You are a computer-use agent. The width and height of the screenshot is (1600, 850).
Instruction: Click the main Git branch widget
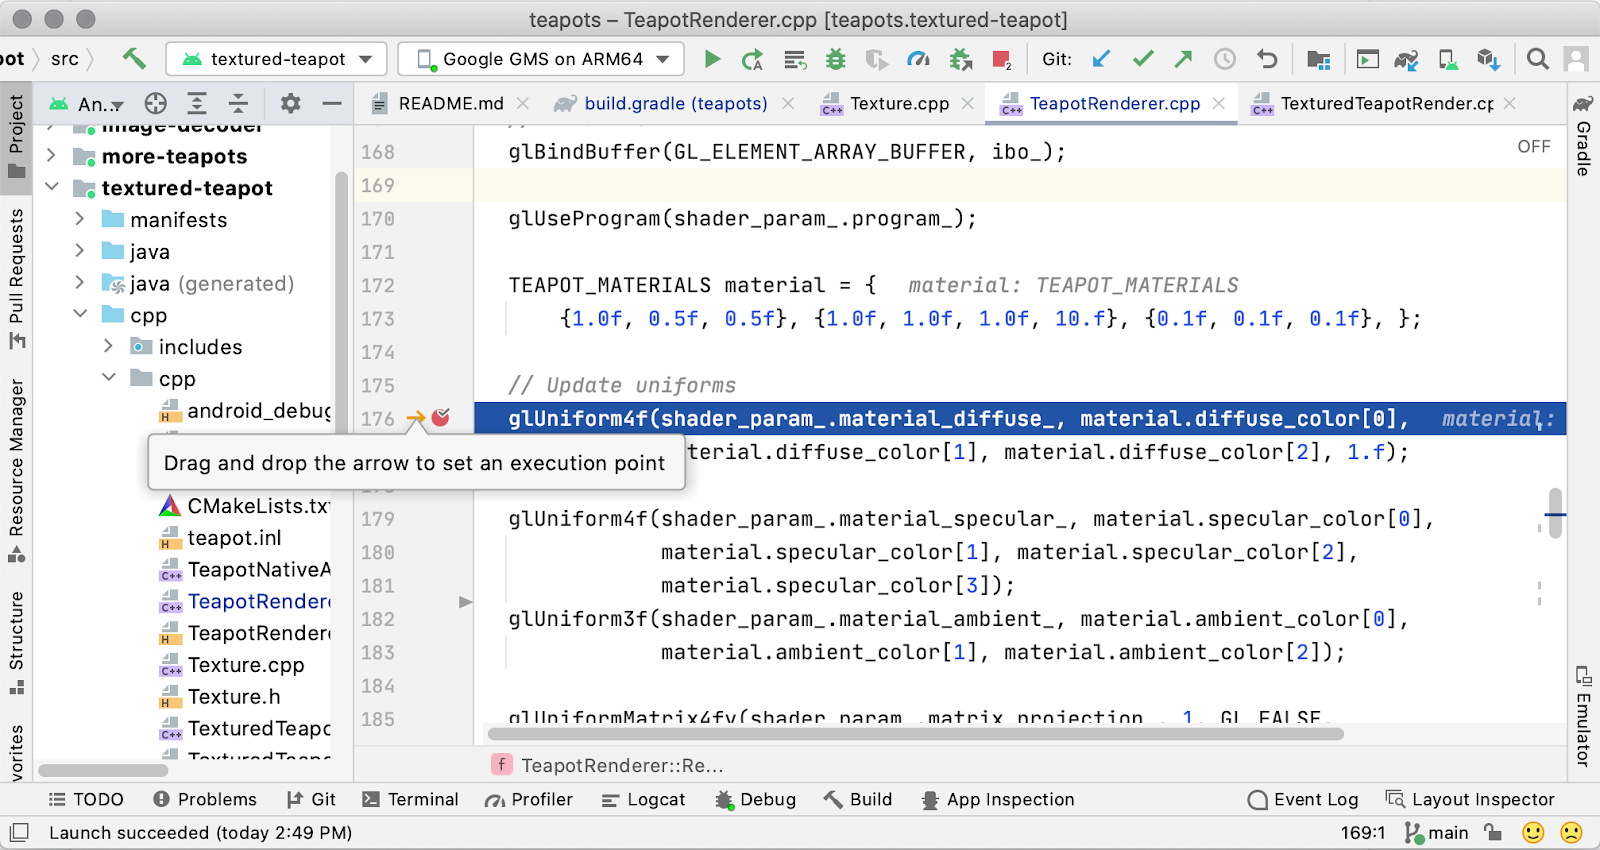1436,832
